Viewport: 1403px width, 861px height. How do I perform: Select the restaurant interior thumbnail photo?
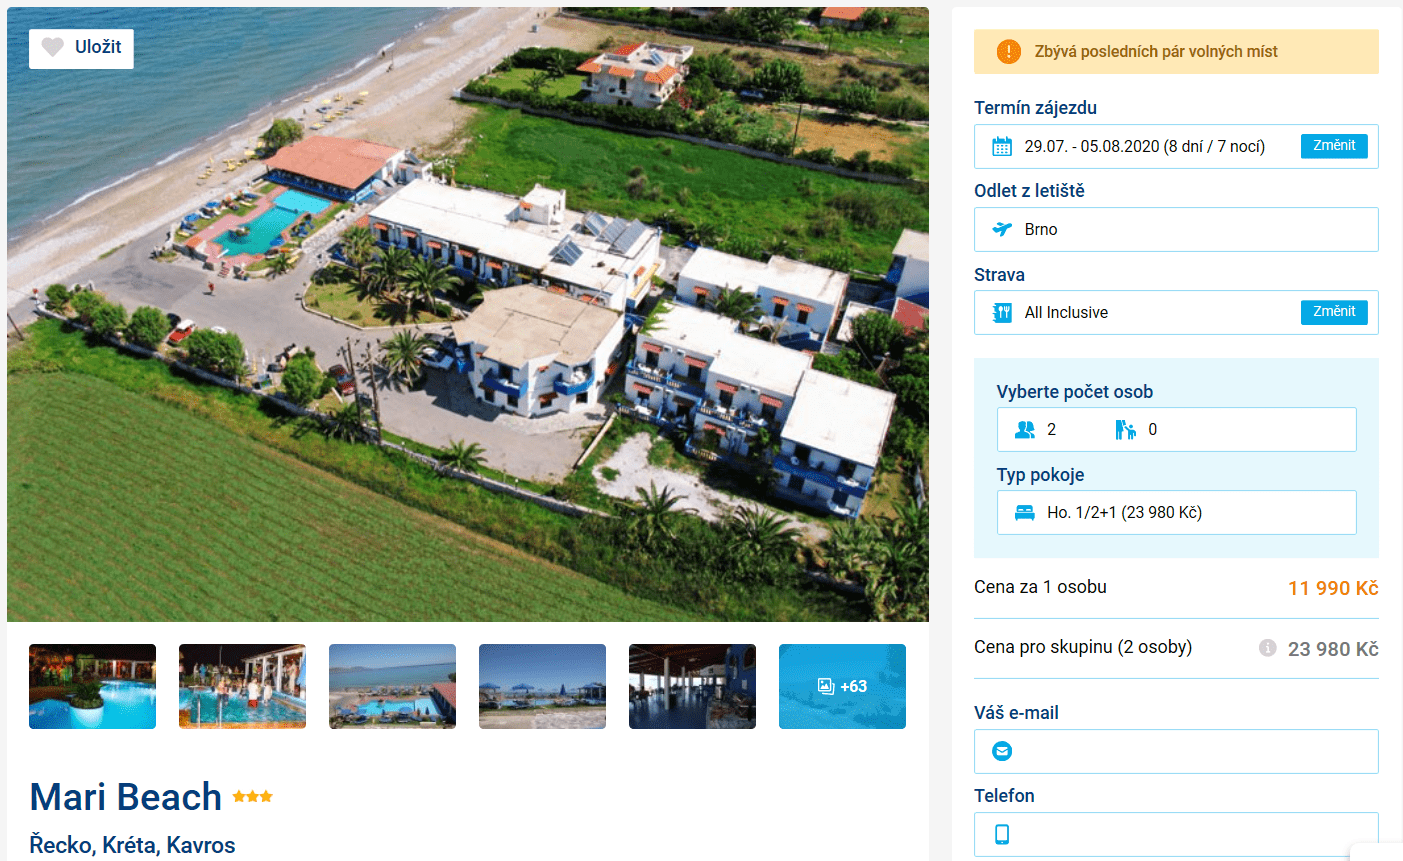[692, 686]
